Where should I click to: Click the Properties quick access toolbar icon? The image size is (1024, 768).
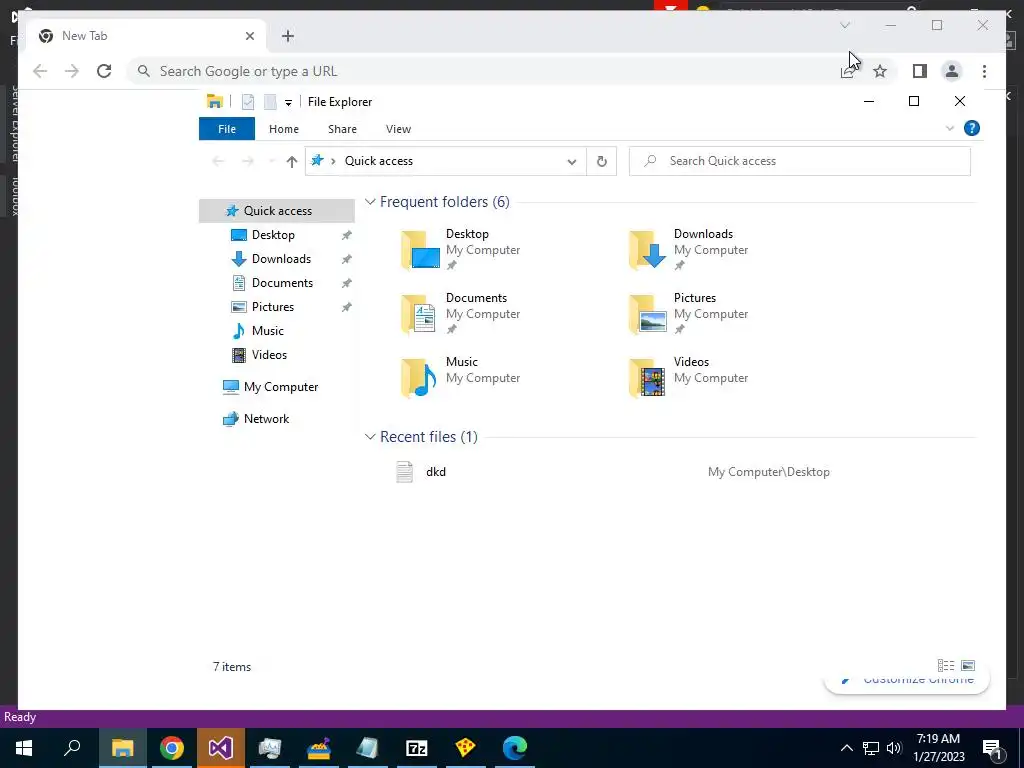(248, 102)
